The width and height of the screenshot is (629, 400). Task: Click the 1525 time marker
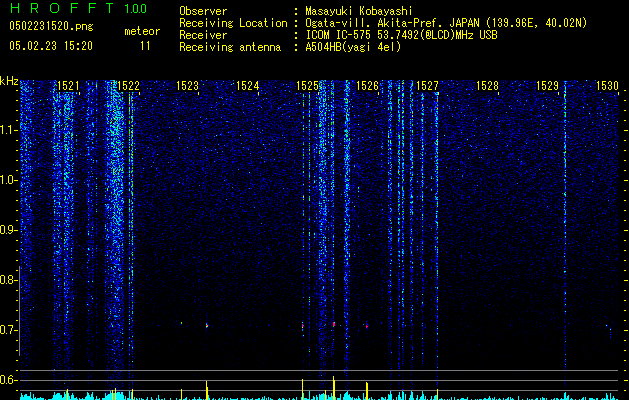point(307,86)
